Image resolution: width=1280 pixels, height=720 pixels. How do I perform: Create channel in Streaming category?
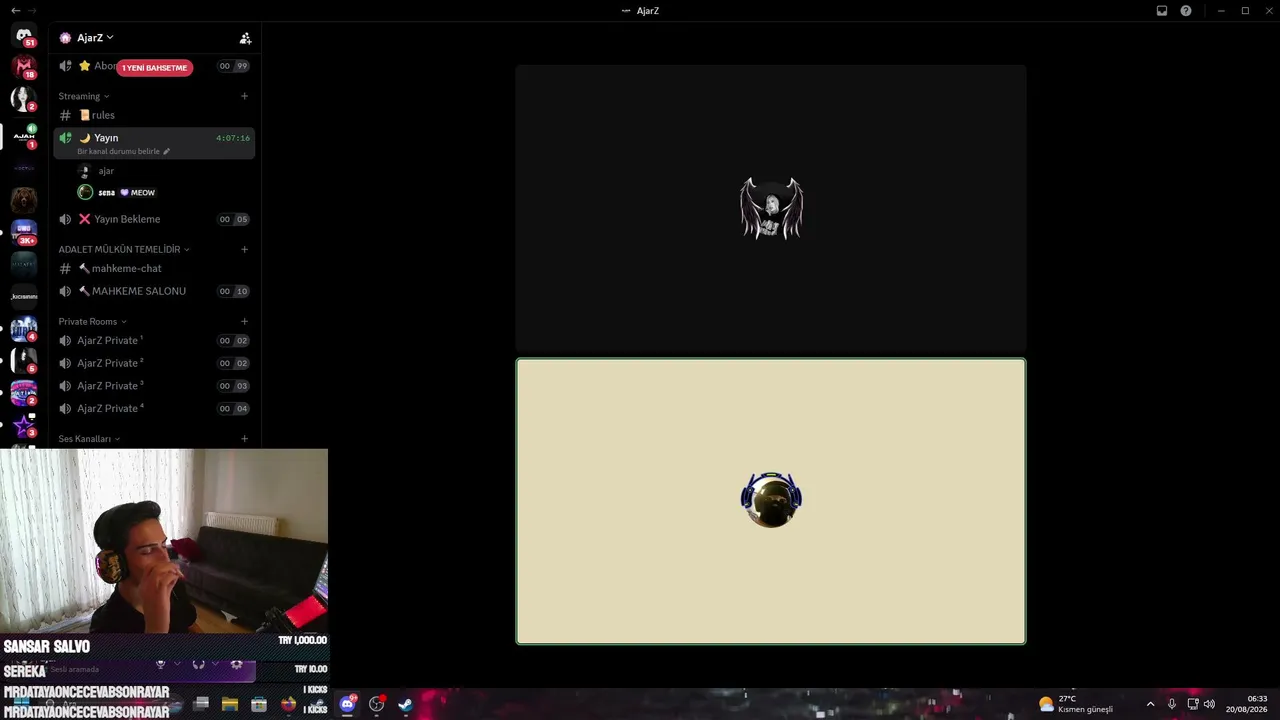[245, 96]
